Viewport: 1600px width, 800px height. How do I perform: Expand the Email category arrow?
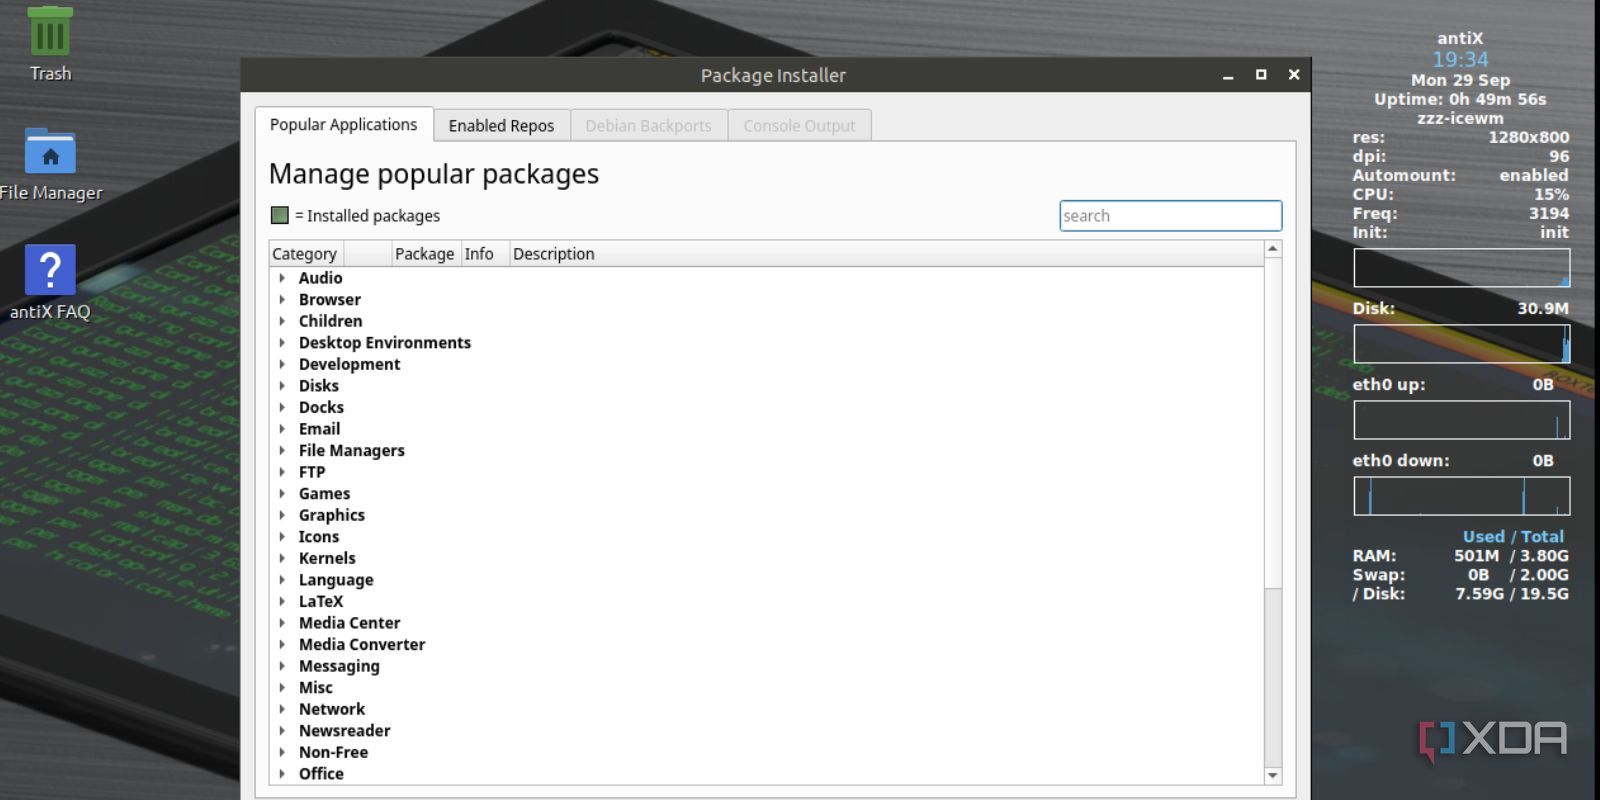pos(282,429)
